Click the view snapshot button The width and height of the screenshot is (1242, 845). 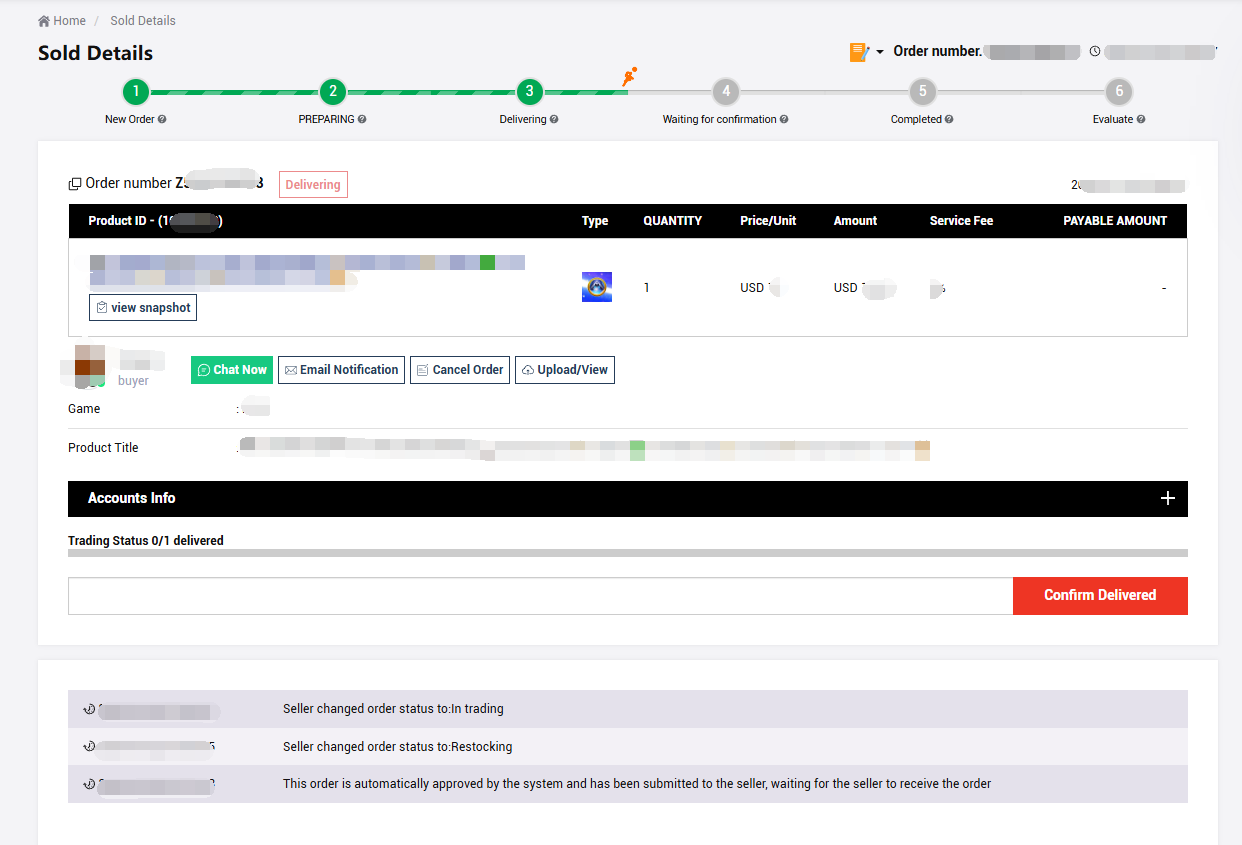(143, 308)
